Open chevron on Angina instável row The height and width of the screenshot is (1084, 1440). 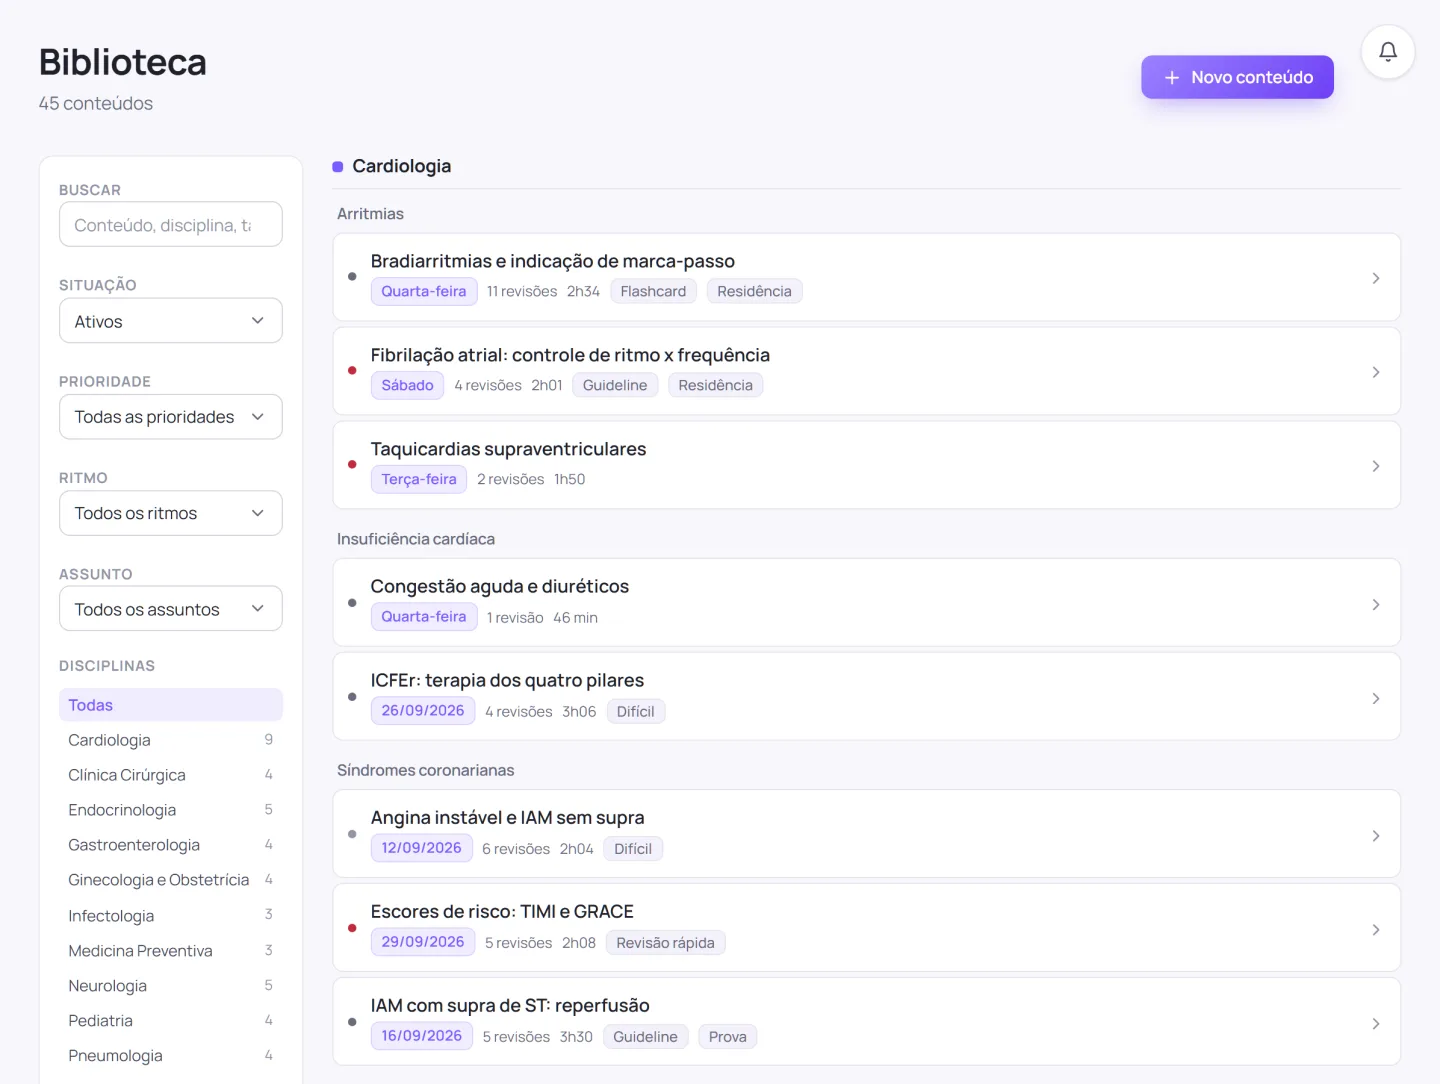pos(1376,835)
